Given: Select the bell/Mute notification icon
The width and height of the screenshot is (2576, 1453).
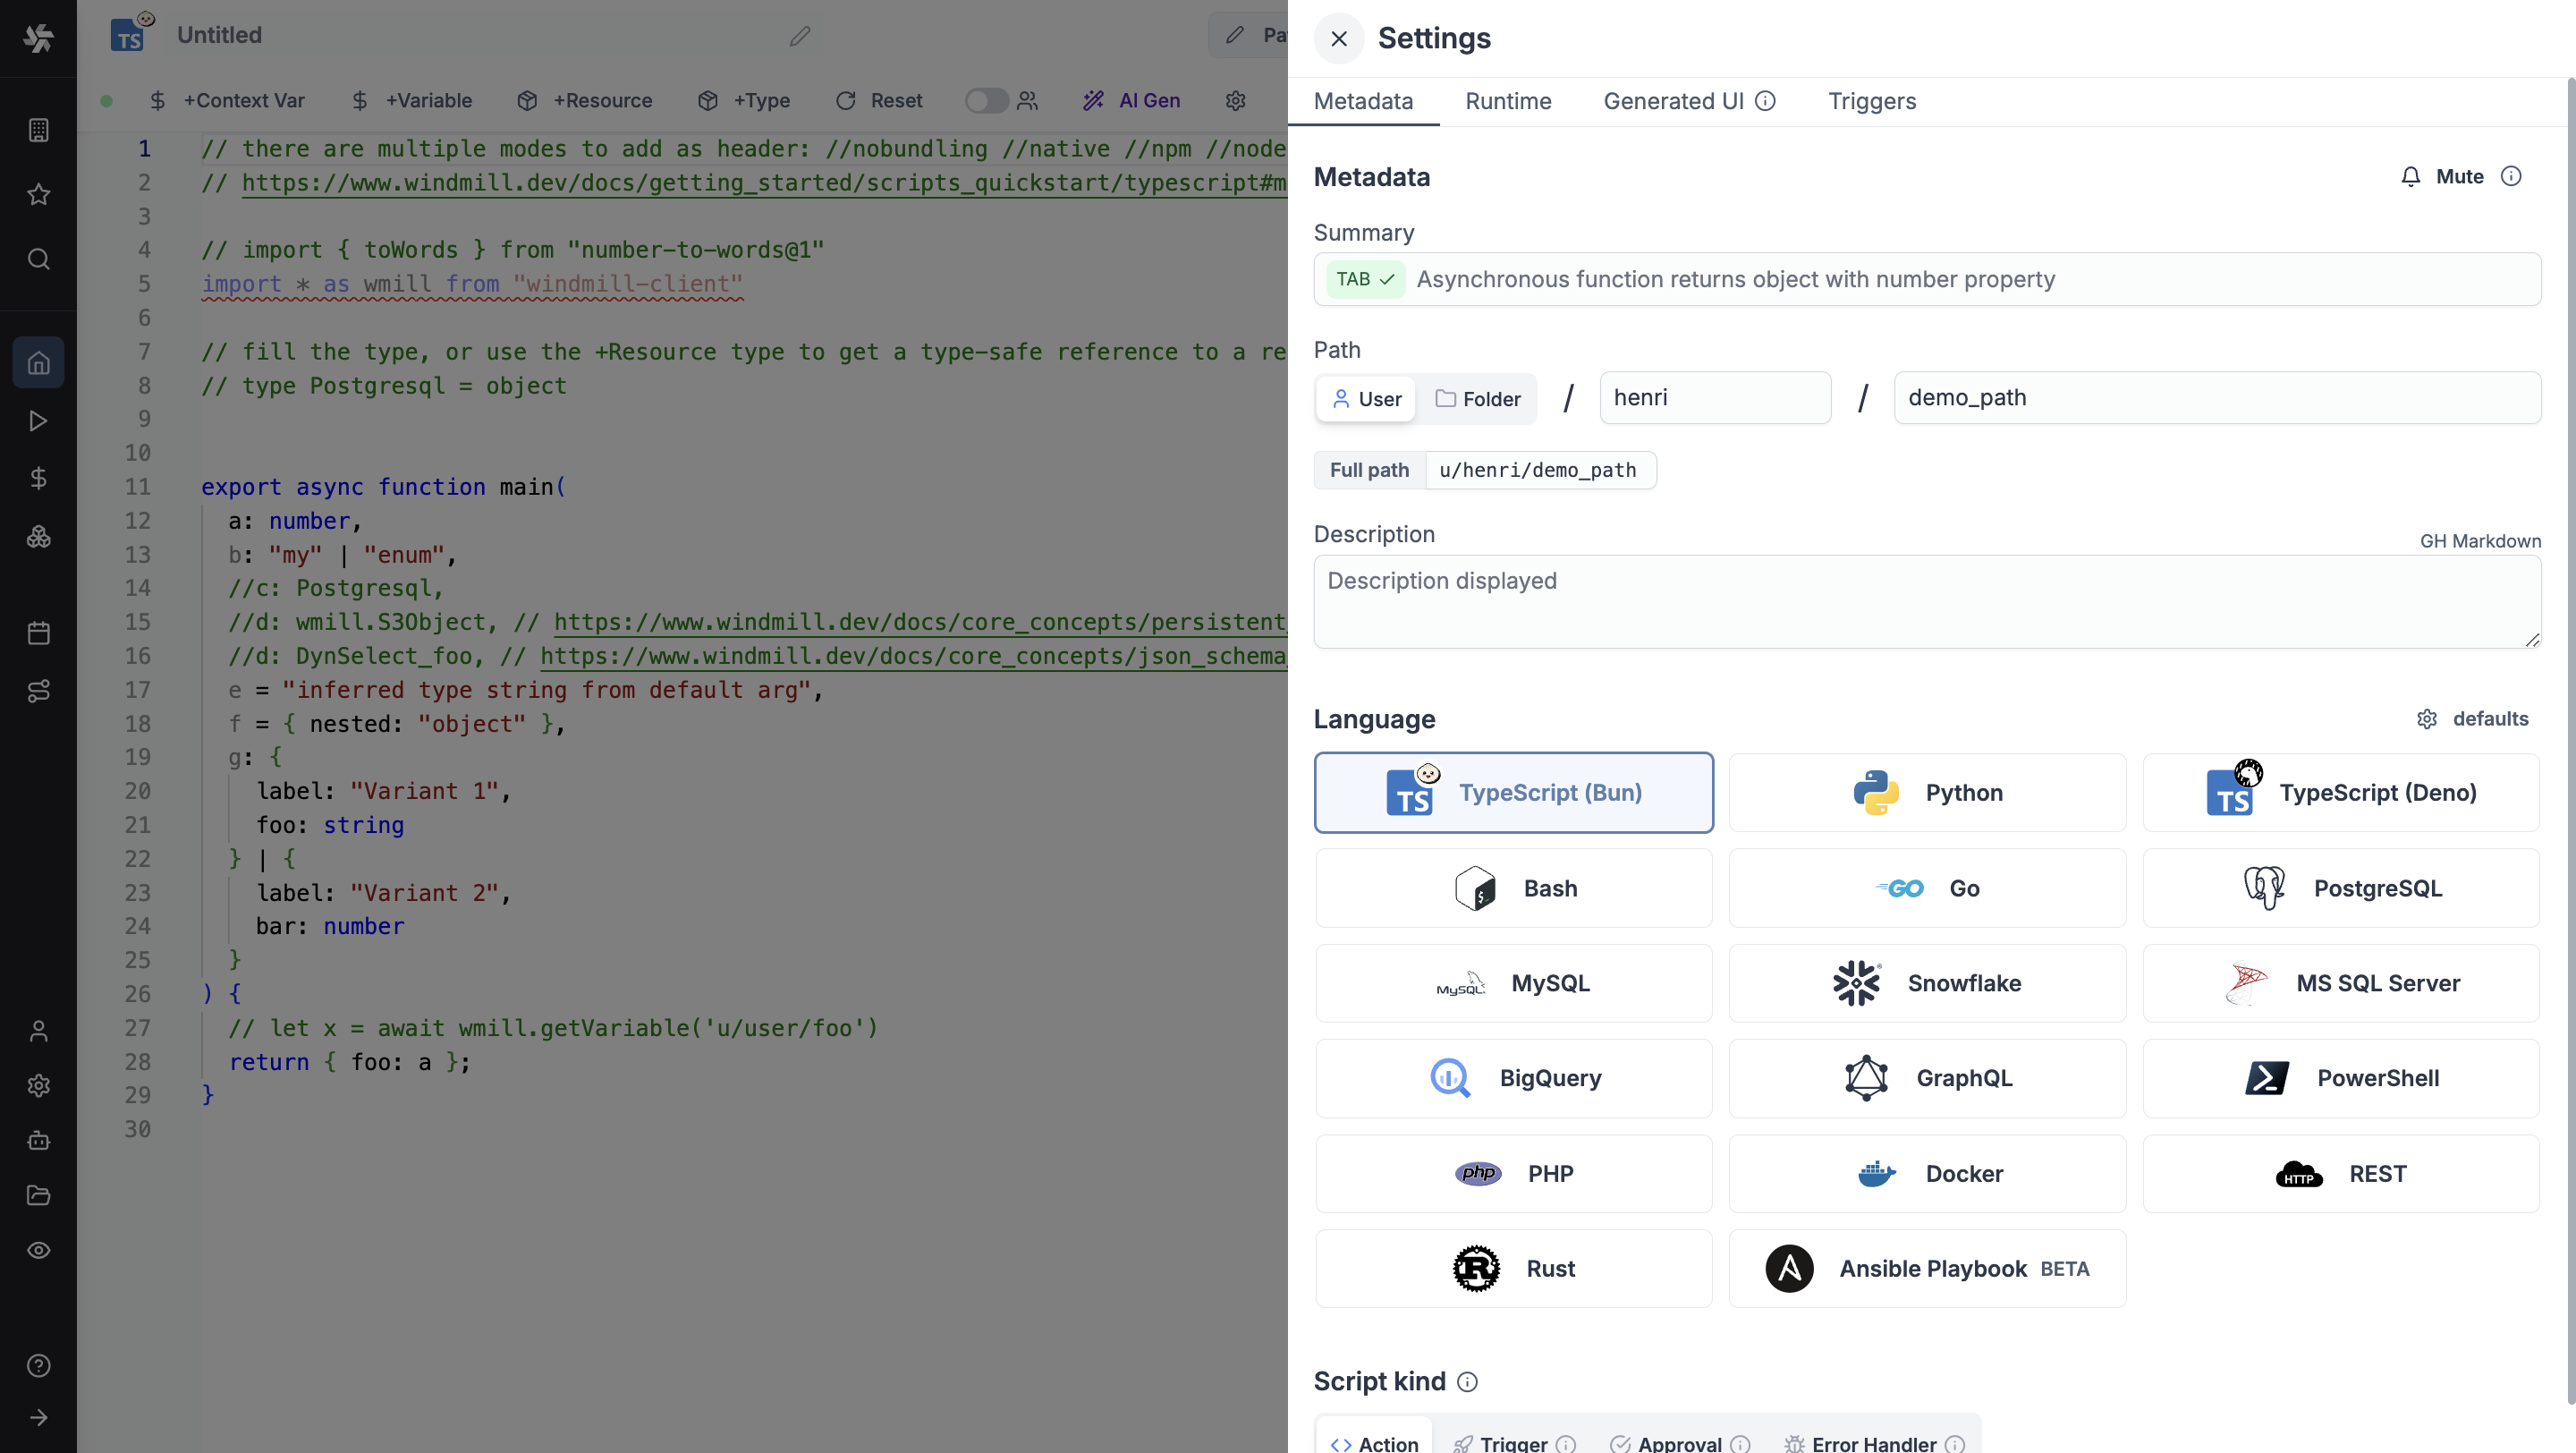Looking at the screenshot, I should click(x=2411, y=175).
